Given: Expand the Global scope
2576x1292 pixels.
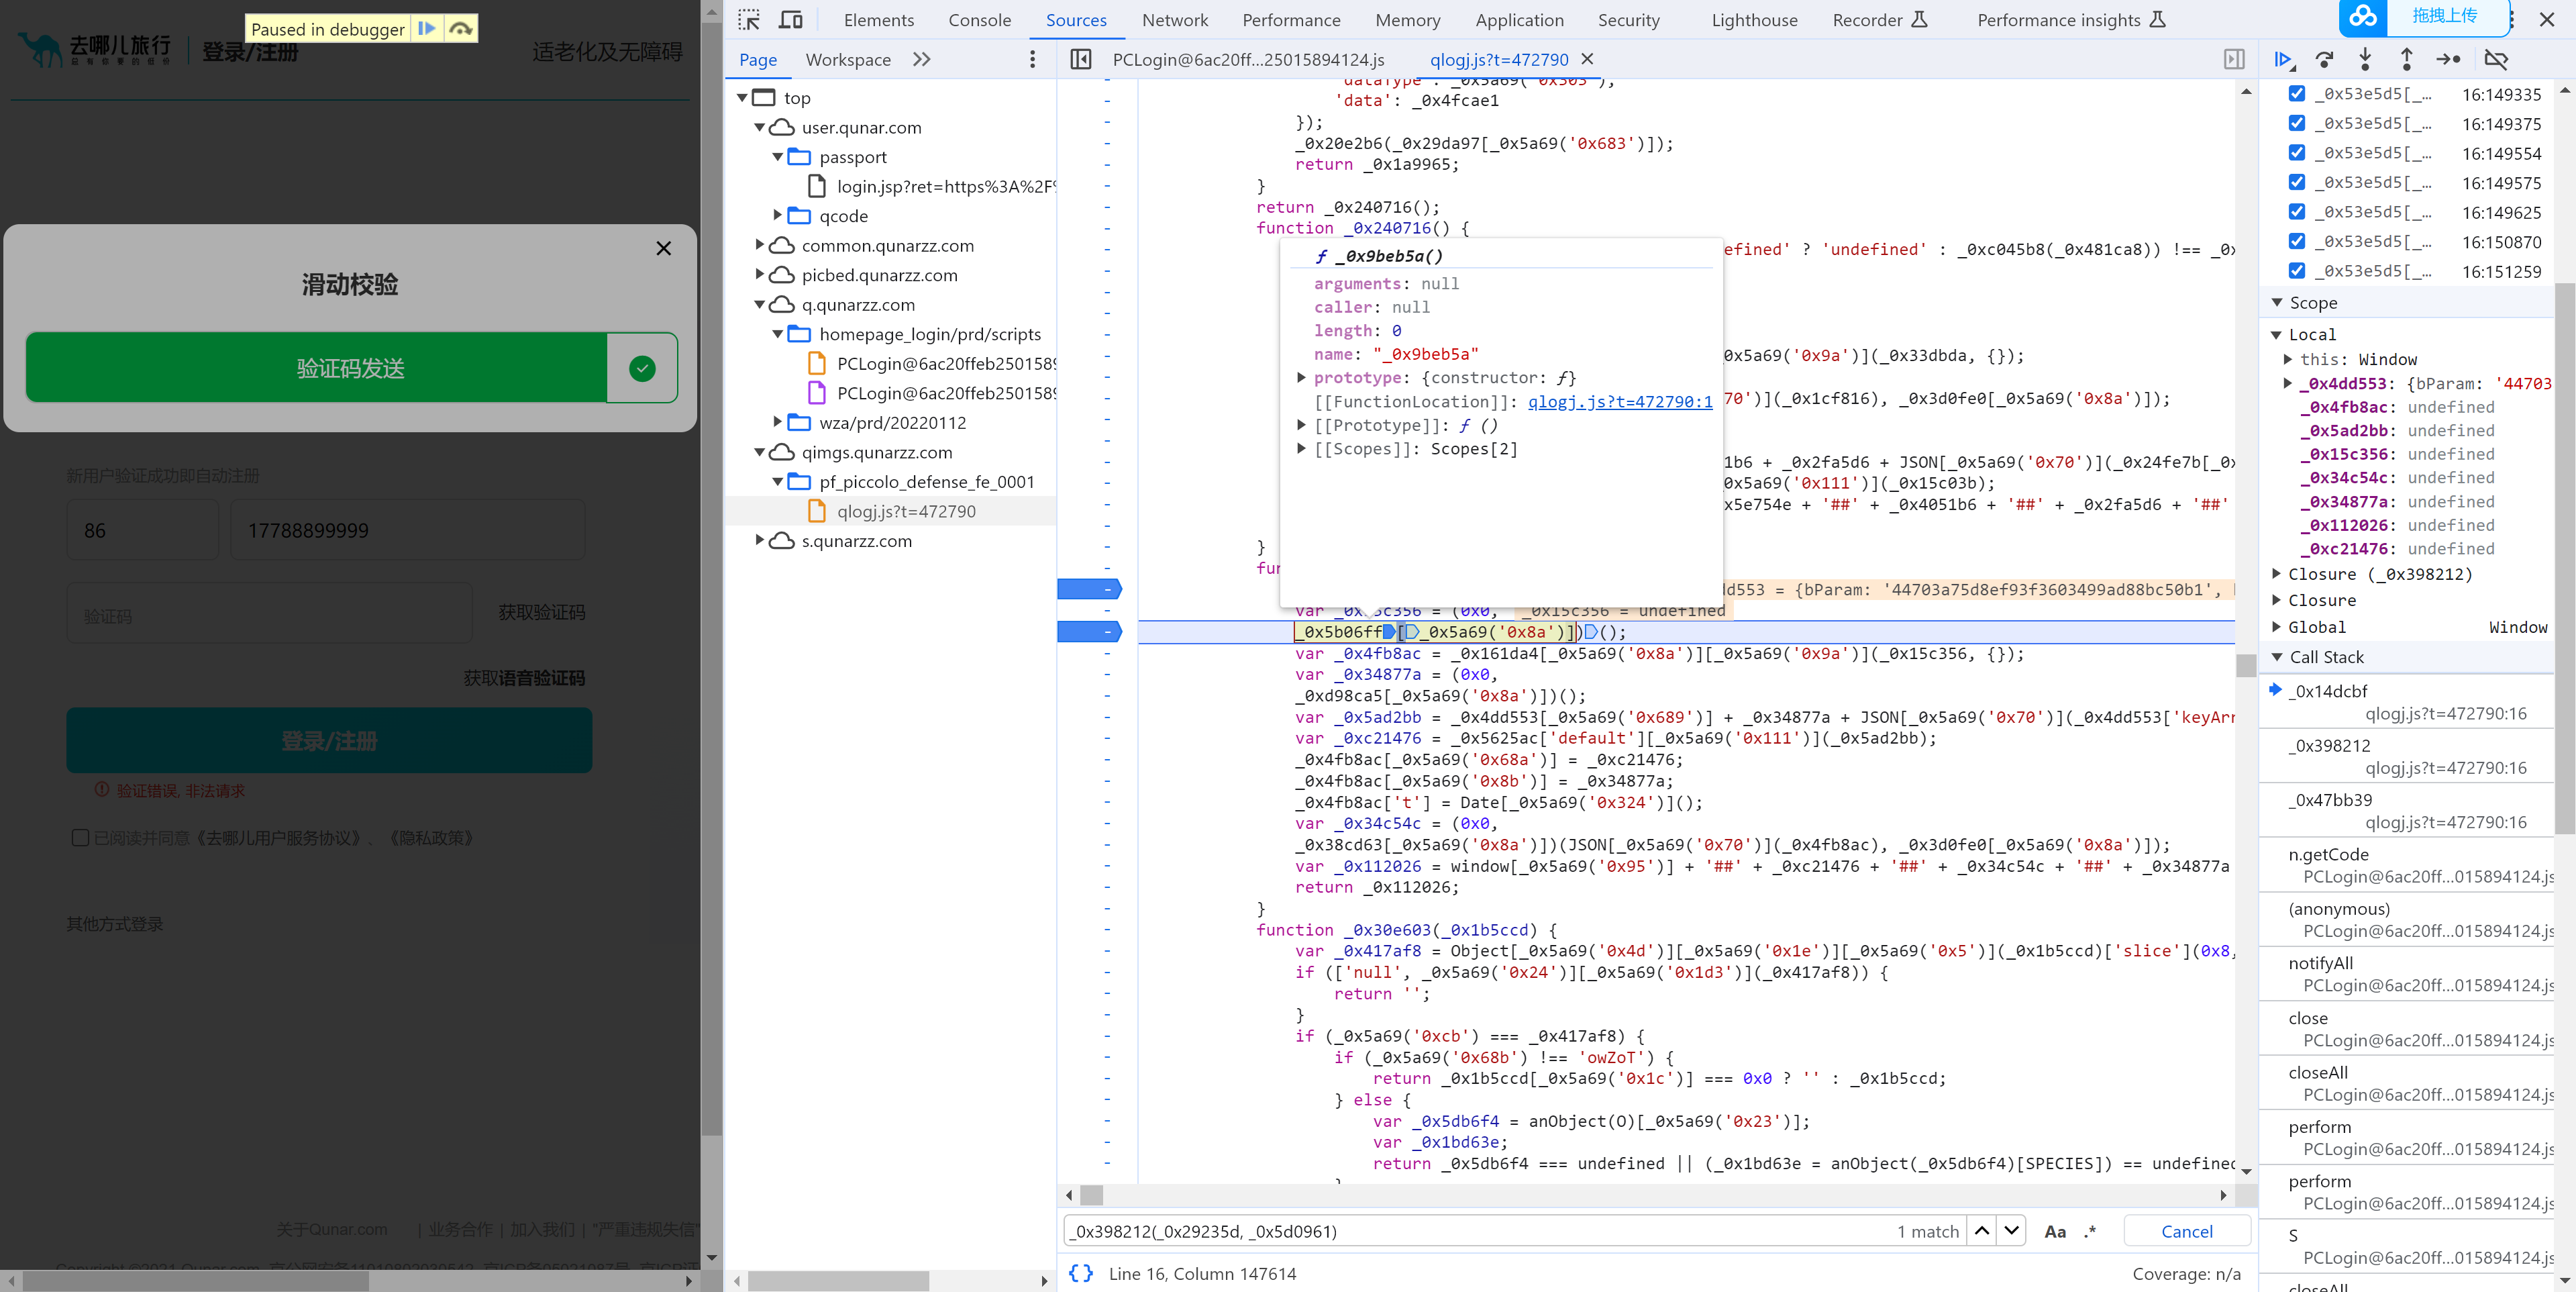Looking at the screenshot, I should [x=2277, y=627].
